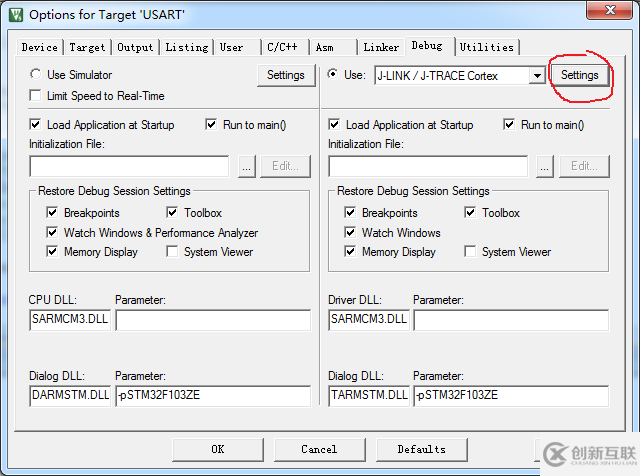
Task: Click Driver DLL field SARMCM3.DLL
Action: pos(369,320)
